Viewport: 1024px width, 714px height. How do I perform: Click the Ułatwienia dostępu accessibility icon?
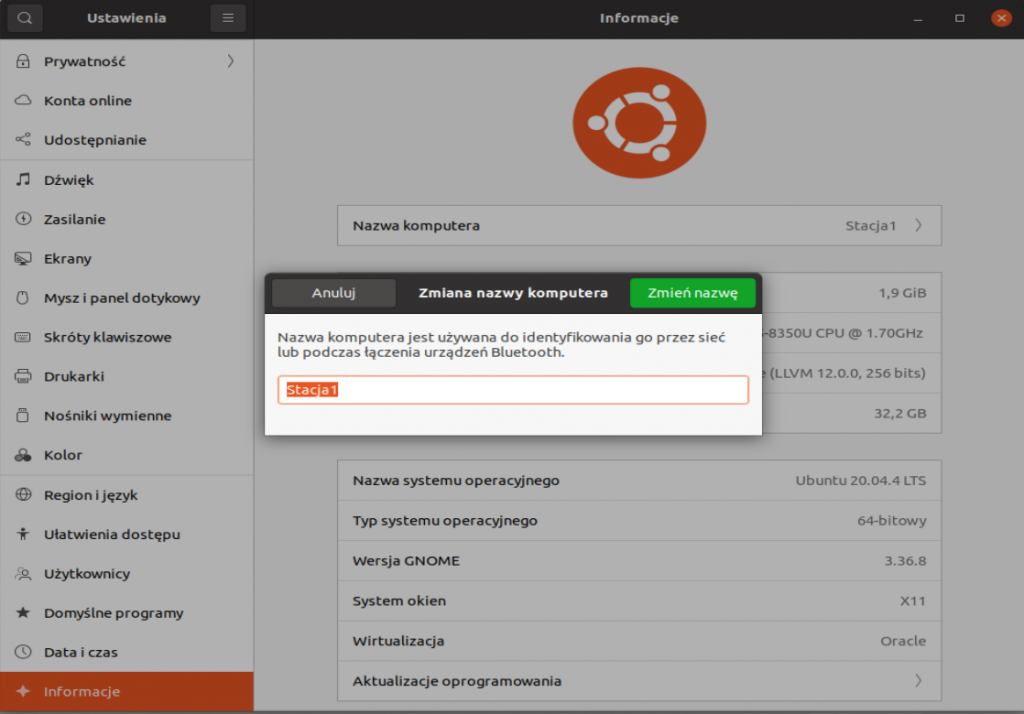(x=23, y=534)
